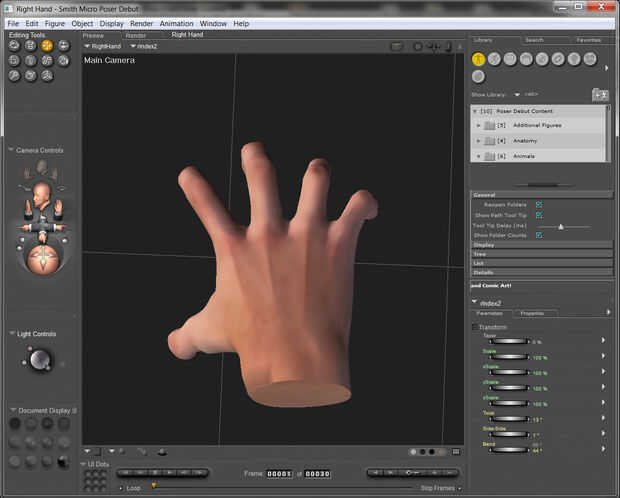Adjust the Tool Tip Delay slider

click(560, 225)
